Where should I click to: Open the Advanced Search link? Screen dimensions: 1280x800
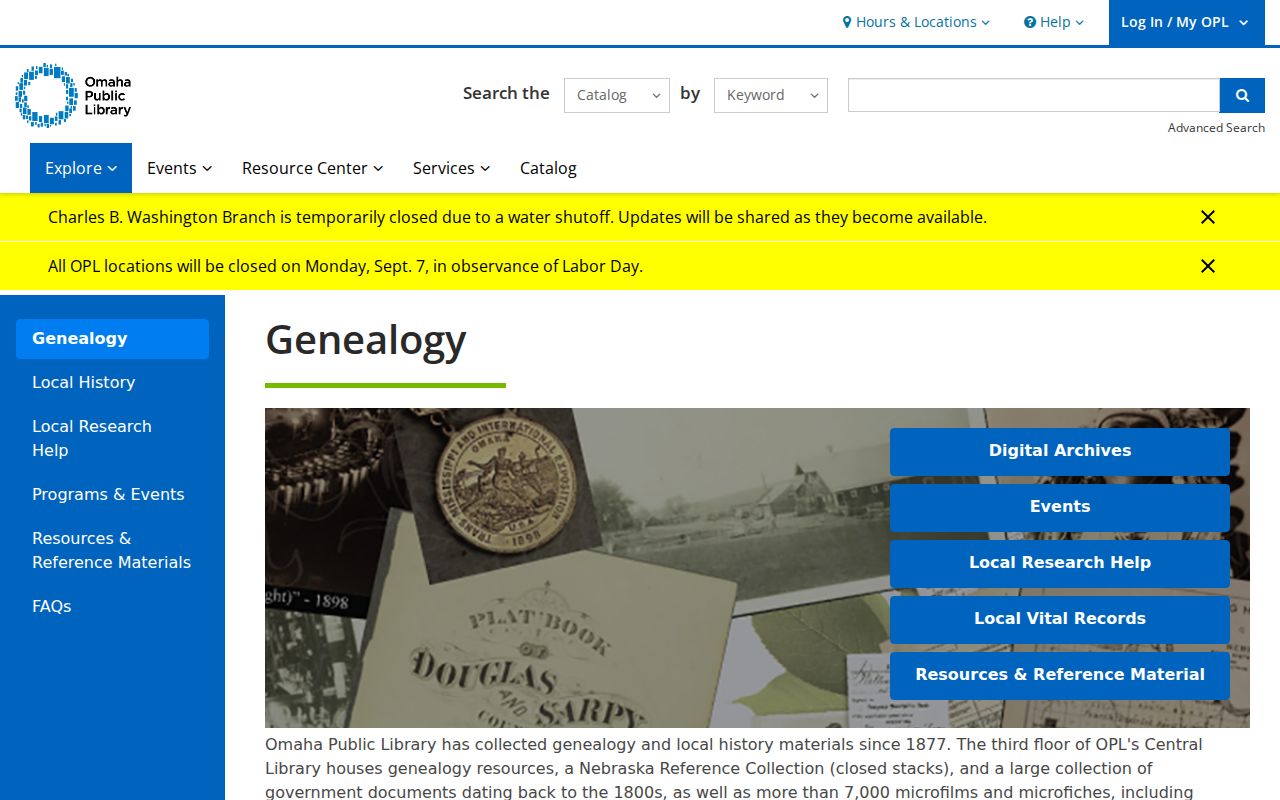tap(1216, 128)
